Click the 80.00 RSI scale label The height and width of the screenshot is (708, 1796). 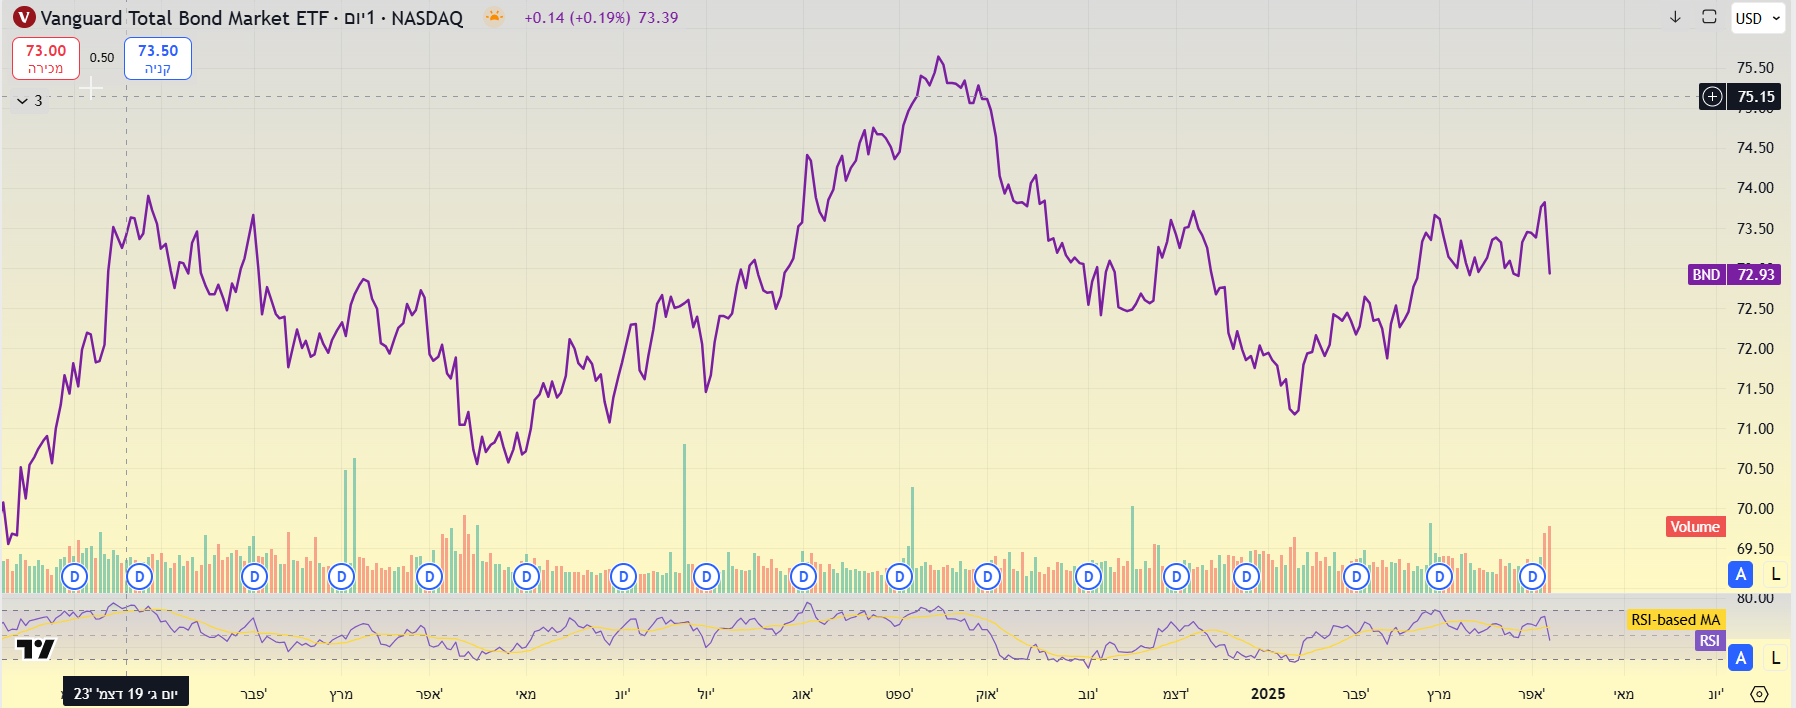click(x=1755, y=598)
